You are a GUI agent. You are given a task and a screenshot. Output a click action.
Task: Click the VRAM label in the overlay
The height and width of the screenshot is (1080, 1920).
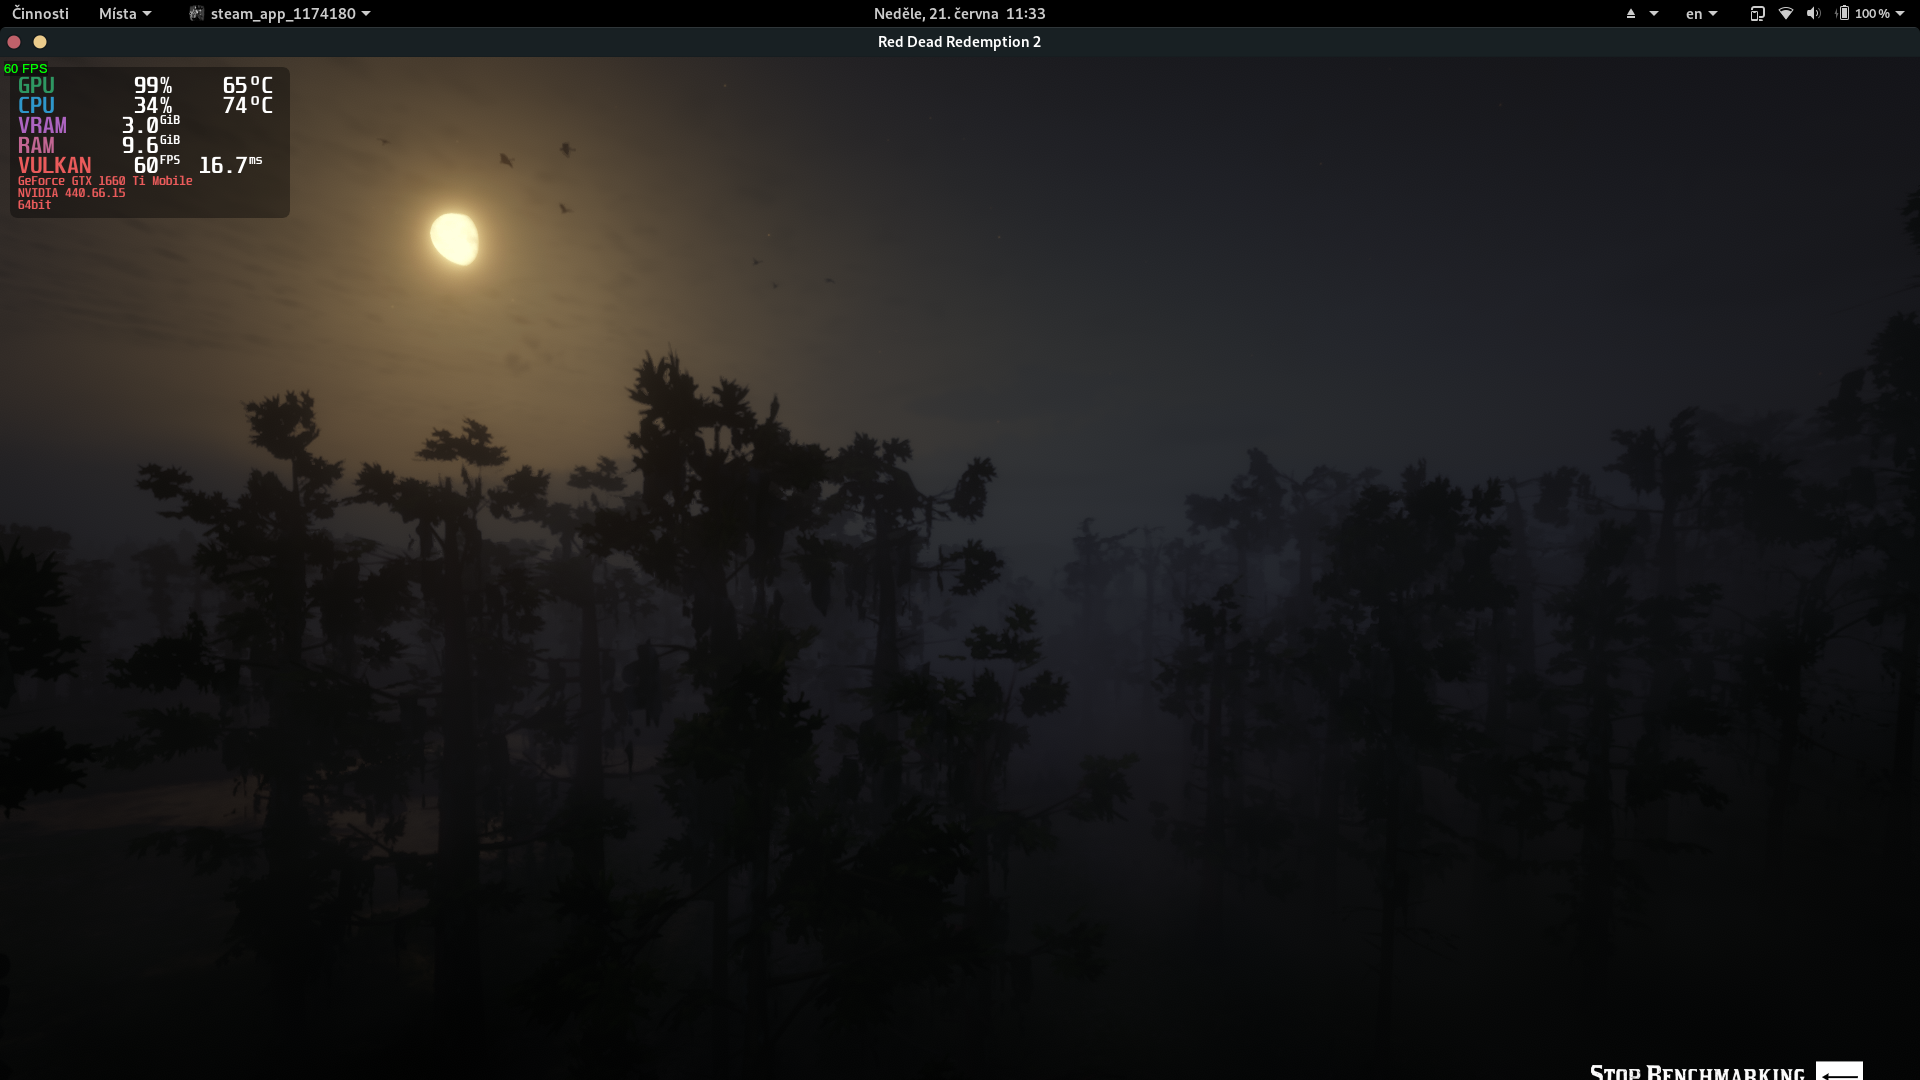pos(42,126)
